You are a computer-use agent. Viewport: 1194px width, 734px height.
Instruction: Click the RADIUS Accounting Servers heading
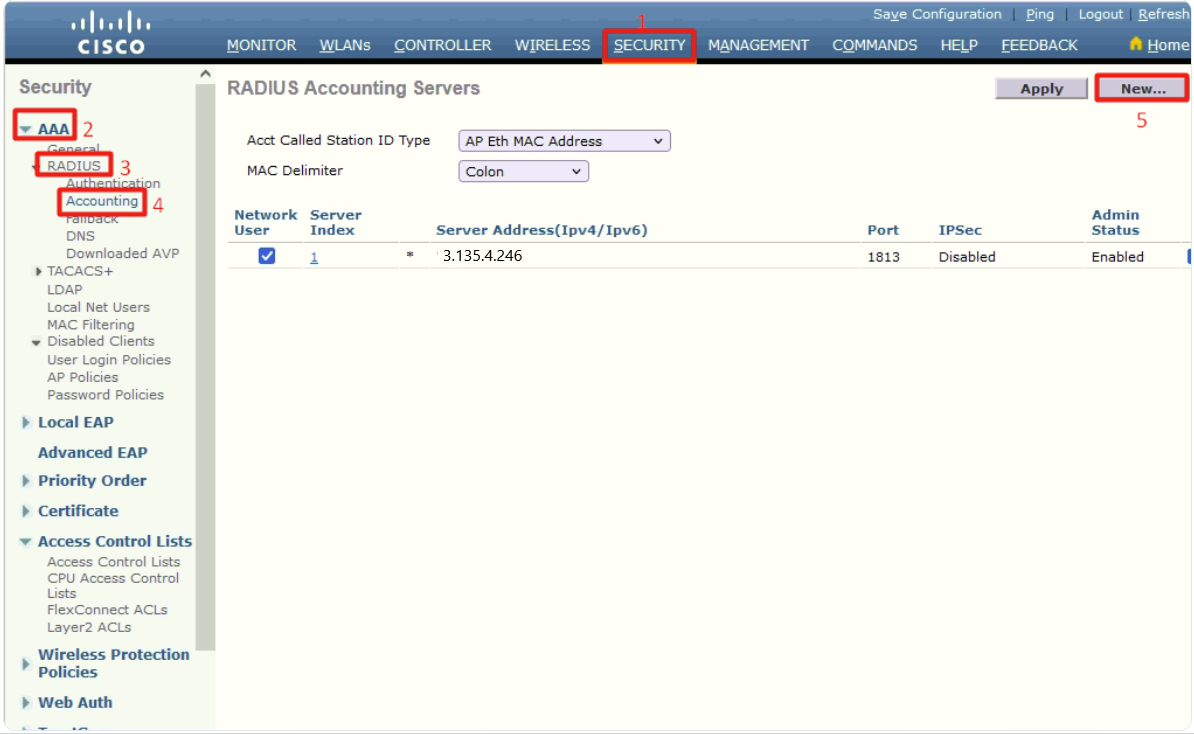coord(353,88)
